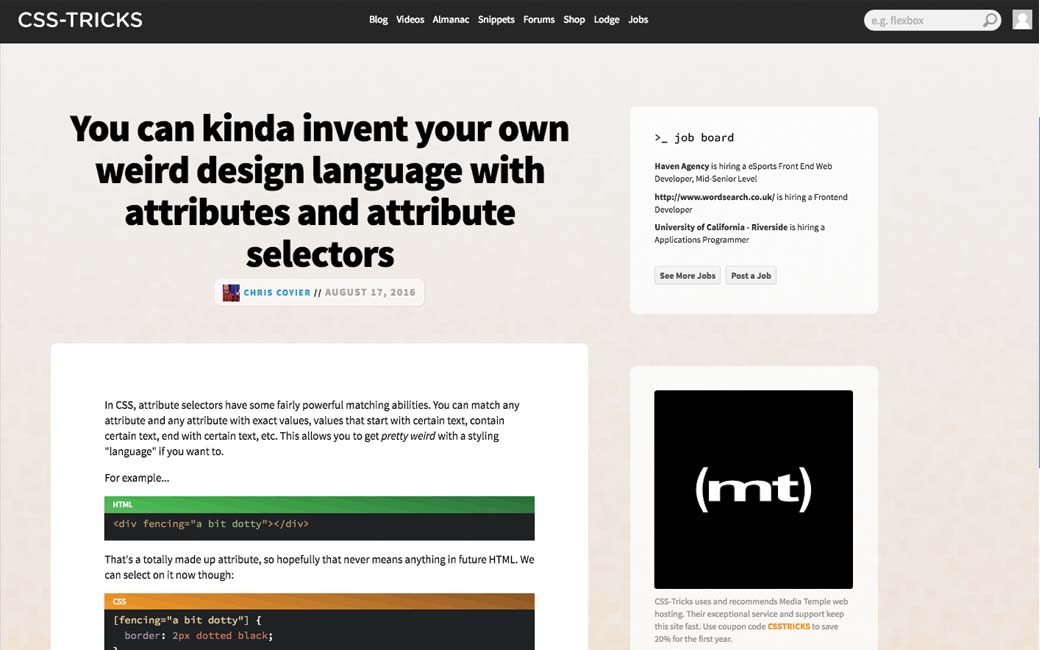Viewport: 1040px width, 650px height.
Task: Click the CSSTRICKS coupon code link
Action: (789, 626)
